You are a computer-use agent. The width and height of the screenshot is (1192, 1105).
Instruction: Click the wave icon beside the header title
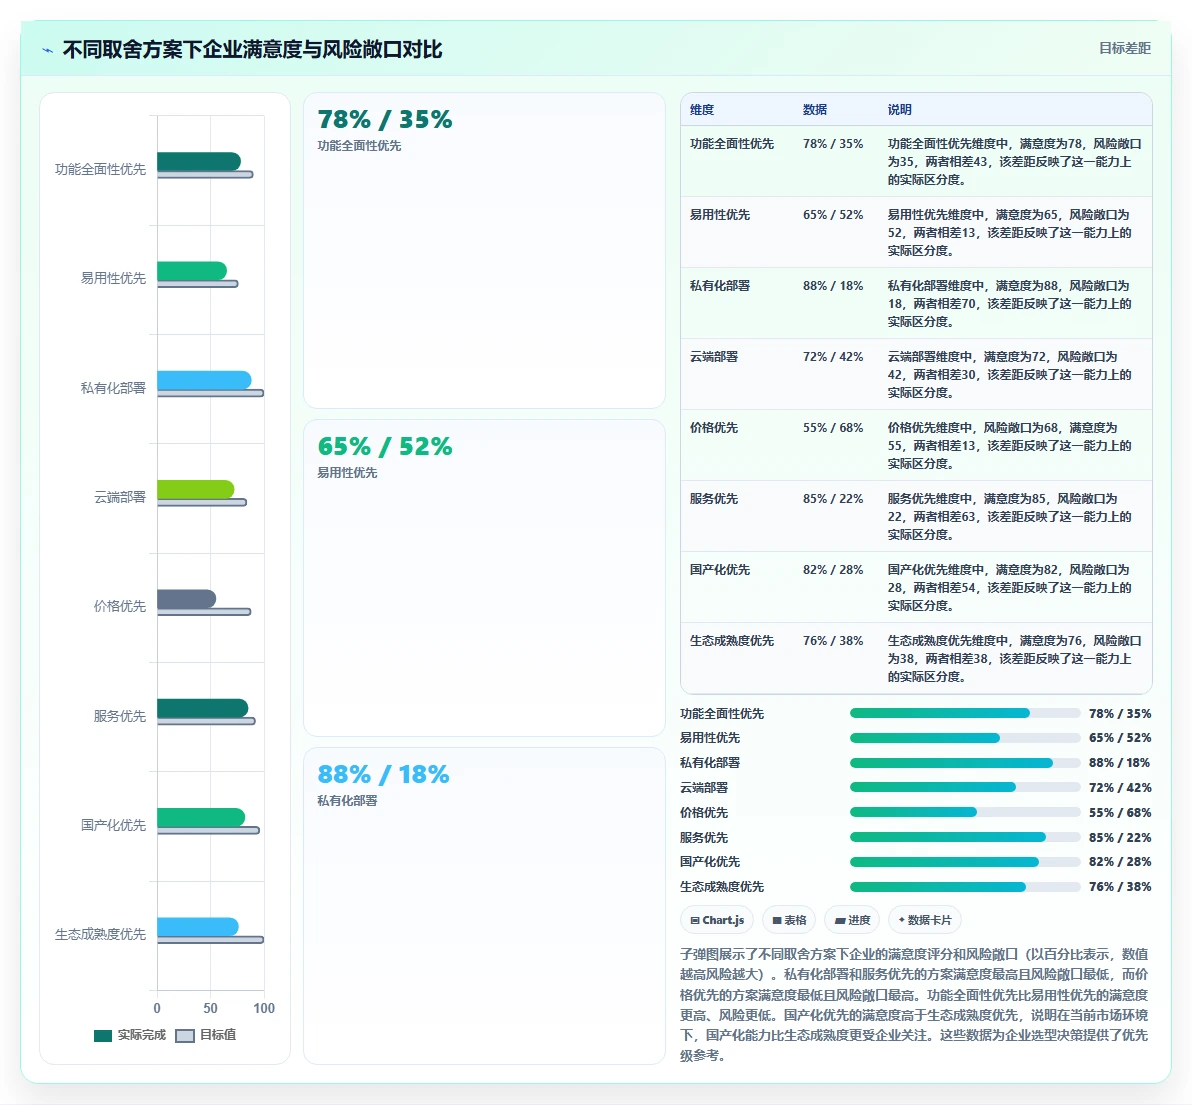click(x=48, y=50)
